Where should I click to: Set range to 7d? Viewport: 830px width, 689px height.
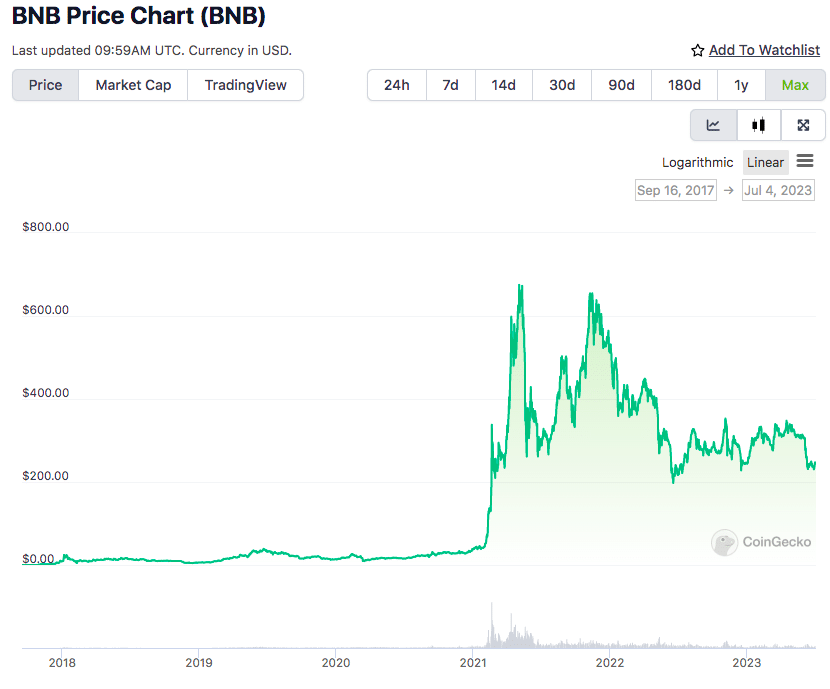450,85
